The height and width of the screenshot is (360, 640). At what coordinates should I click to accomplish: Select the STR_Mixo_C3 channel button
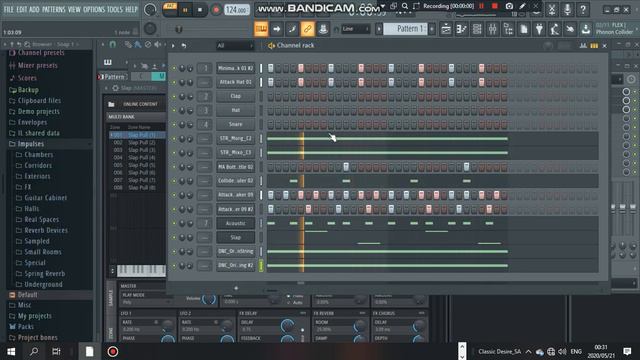tap(236, 153)
